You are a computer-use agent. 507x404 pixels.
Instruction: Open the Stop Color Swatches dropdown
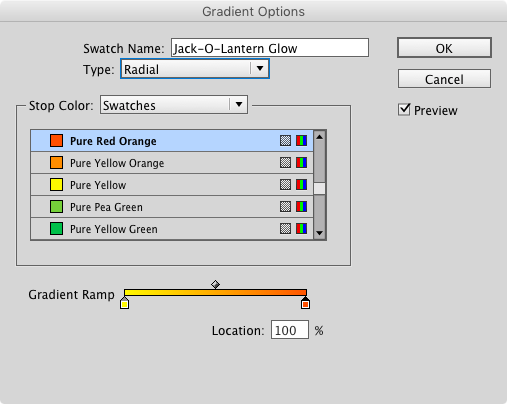(174, 105)
